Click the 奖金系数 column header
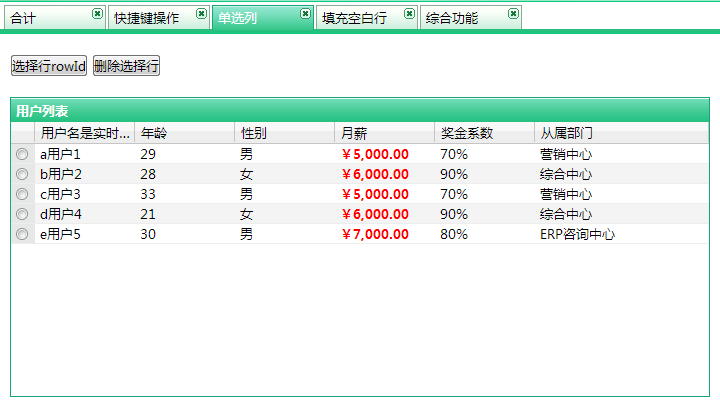Image resolution: width=720 pixels, height=403 pixels. click(485, 133)
